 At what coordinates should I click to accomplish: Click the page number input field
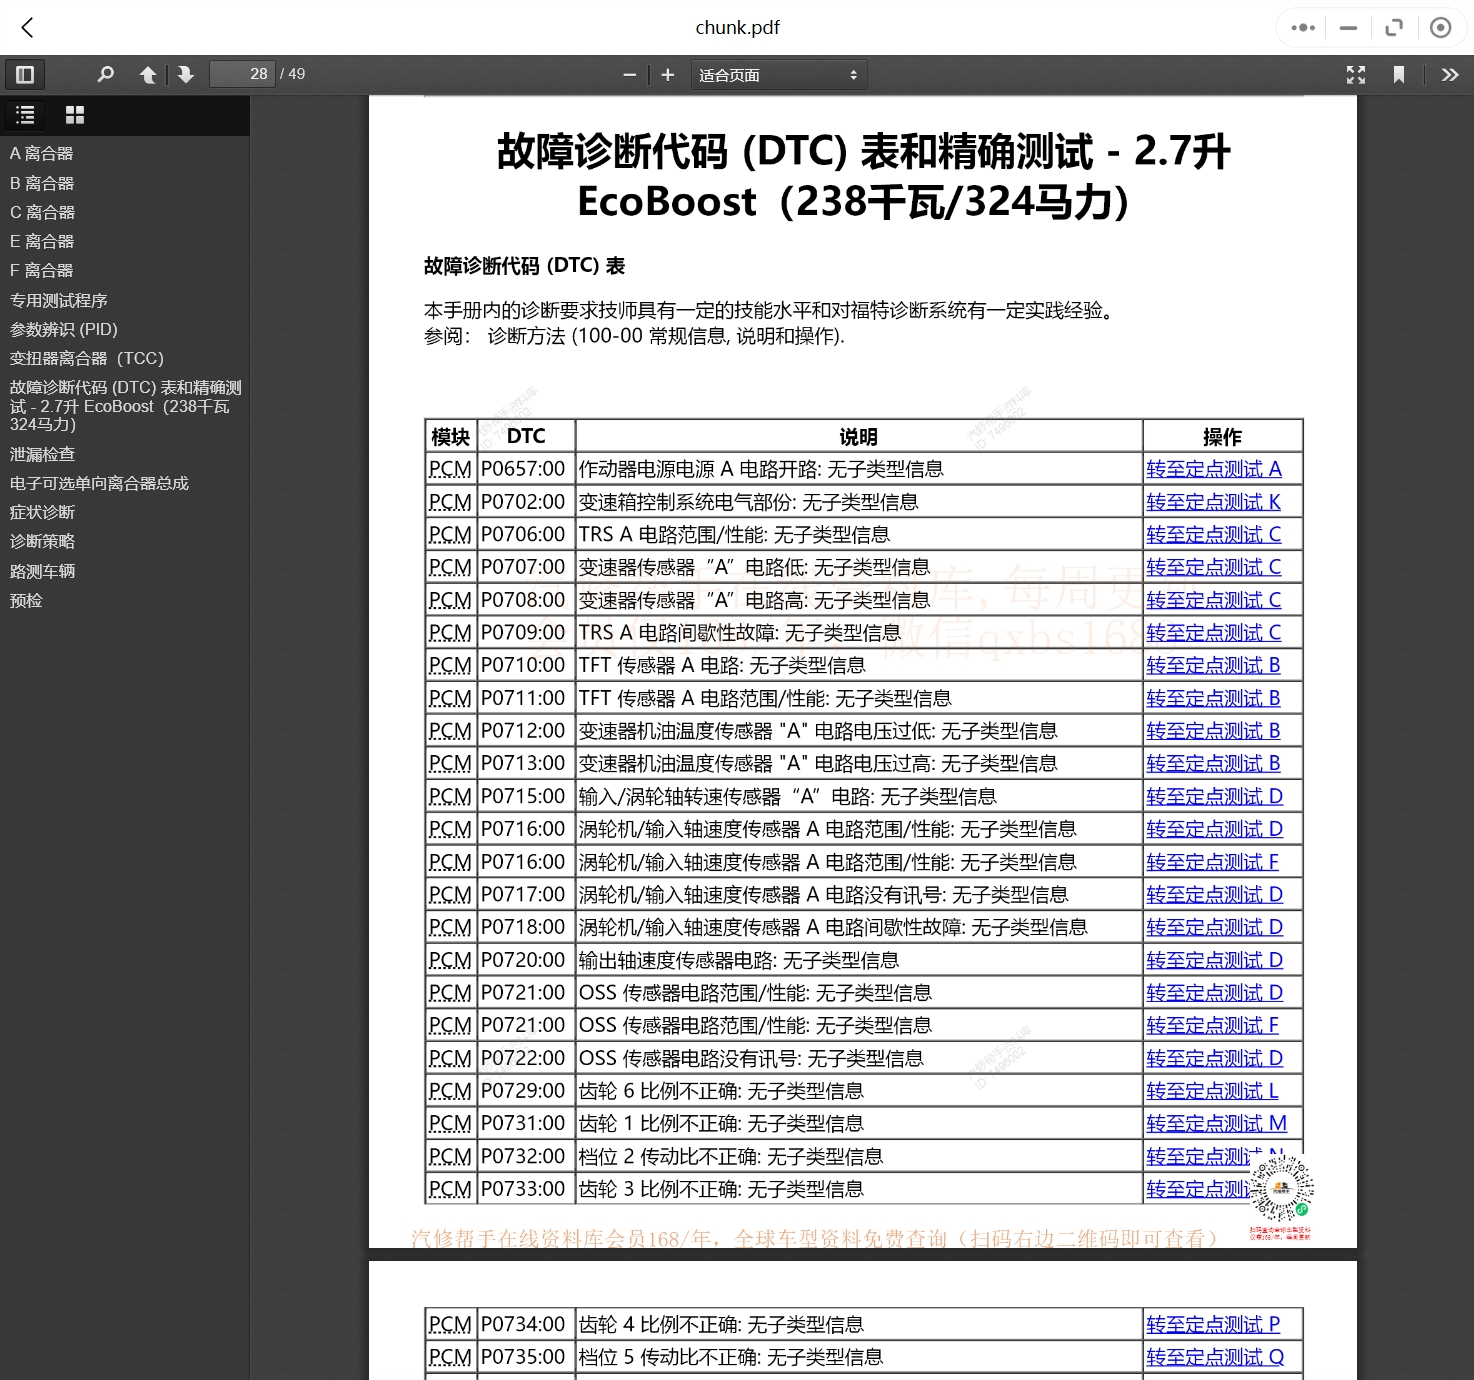click(242, 74)
